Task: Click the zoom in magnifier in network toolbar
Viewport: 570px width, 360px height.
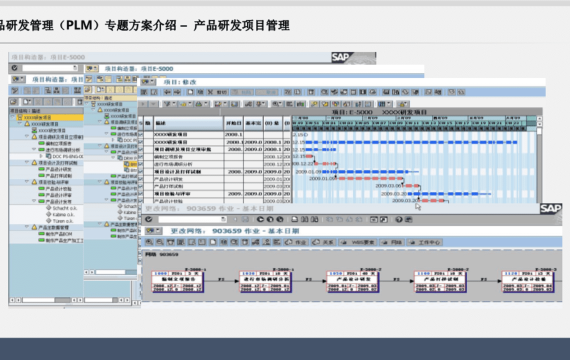Action: point(149,242)
